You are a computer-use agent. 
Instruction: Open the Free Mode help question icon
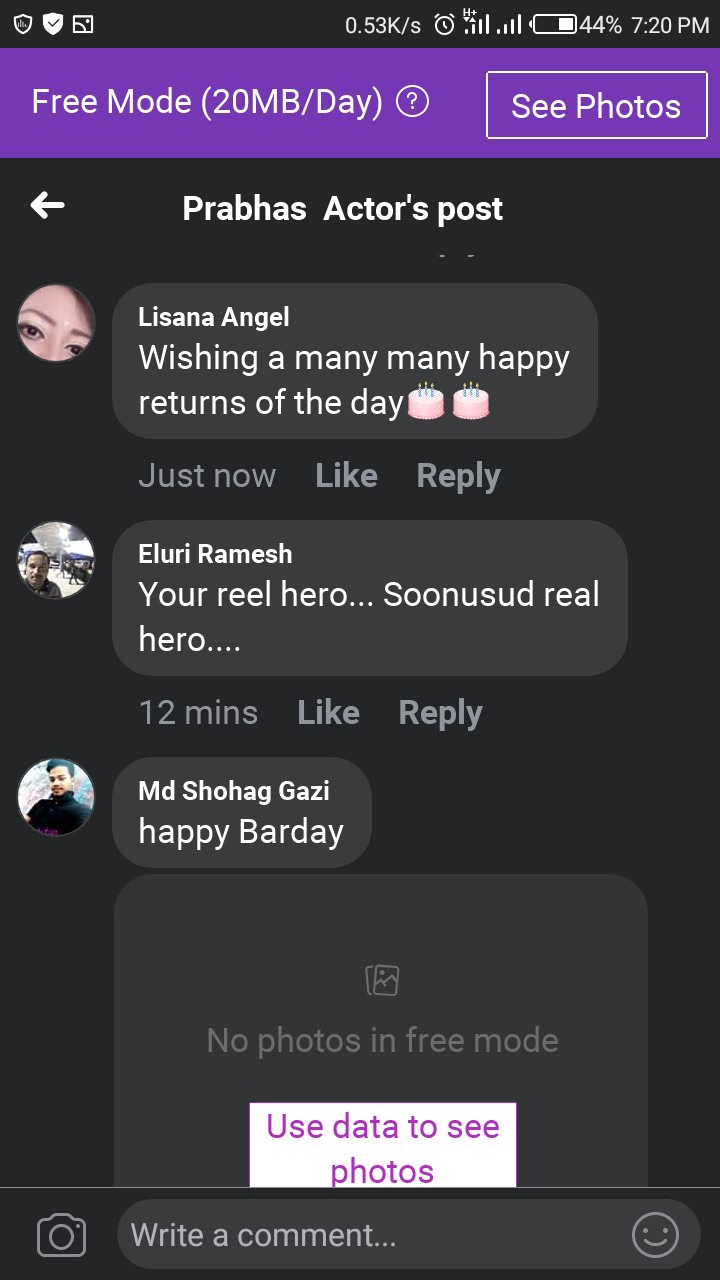pos(413,102)
